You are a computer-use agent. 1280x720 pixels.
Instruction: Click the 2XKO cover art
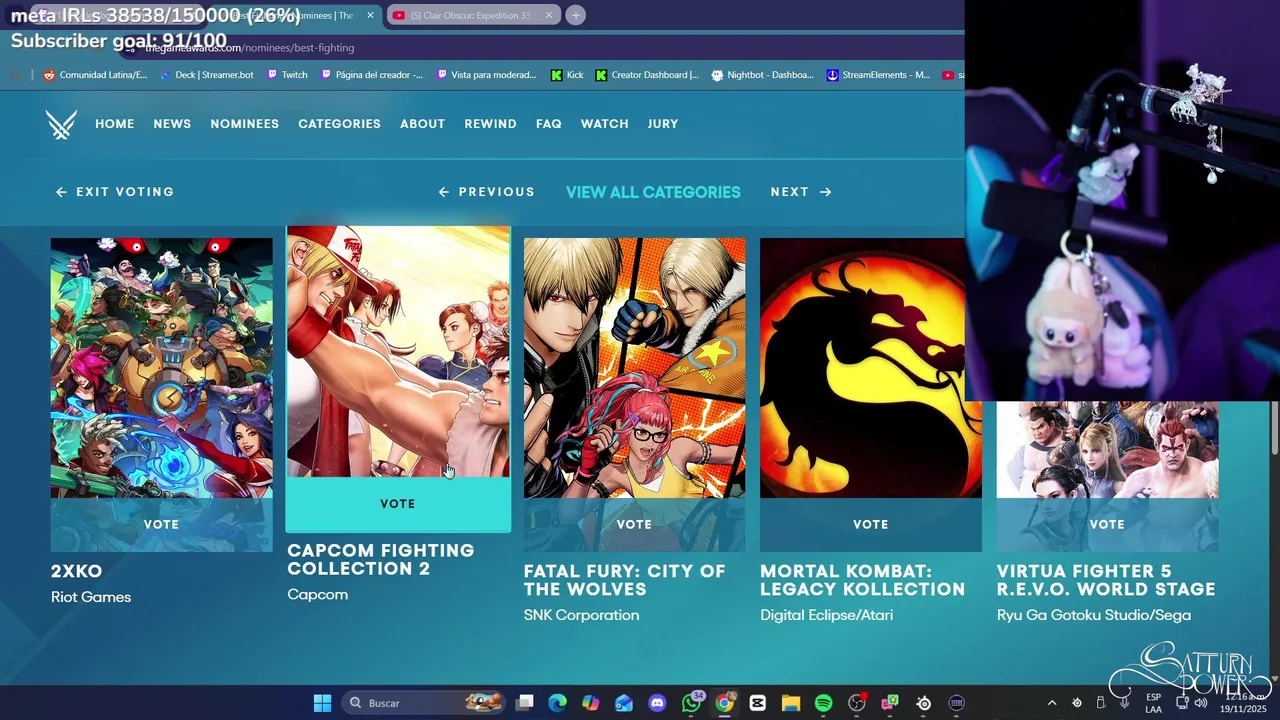161,368
